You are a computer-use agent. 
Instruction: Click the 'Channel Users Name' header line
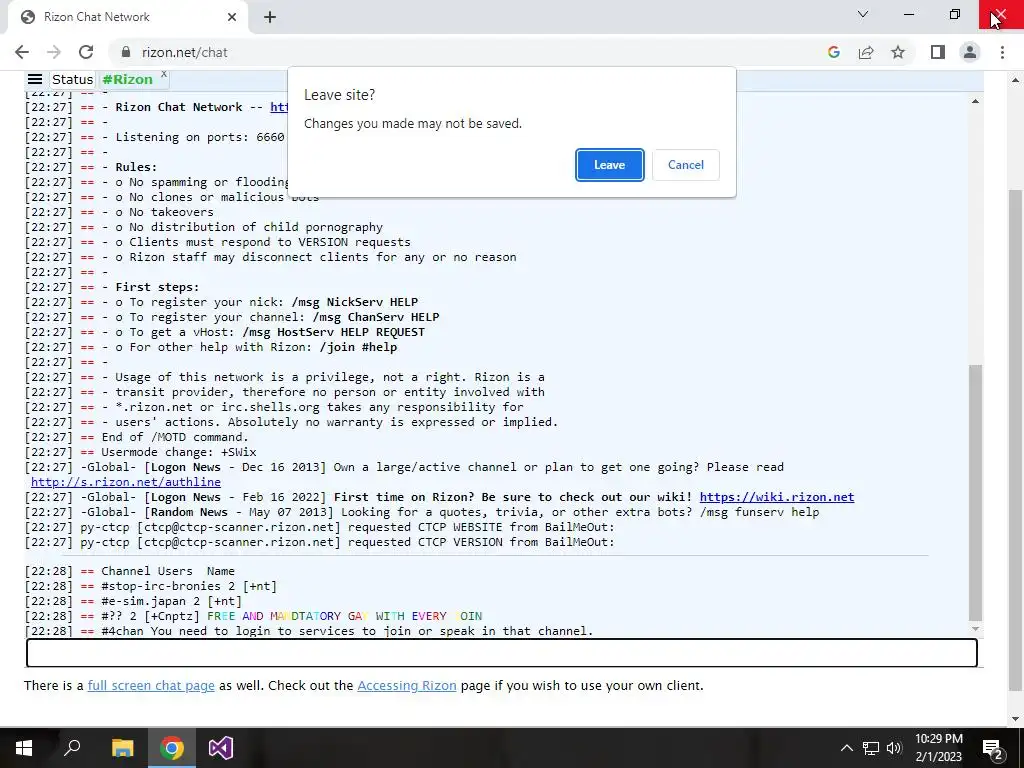point(167,571)
